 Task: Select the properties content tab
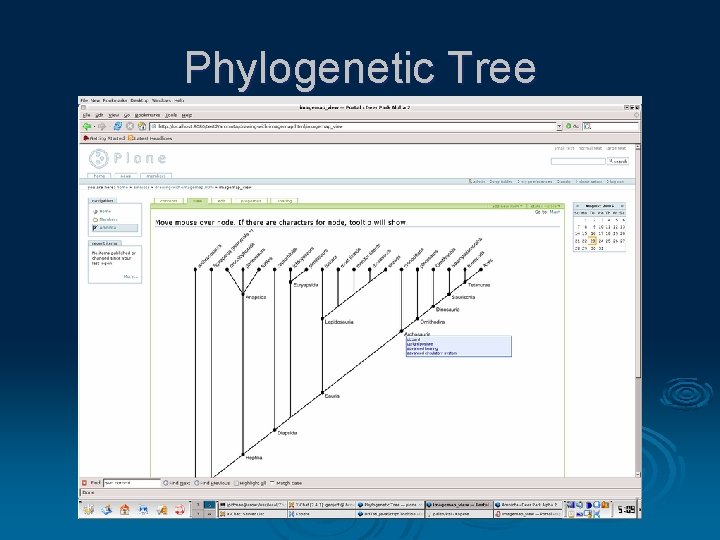251,201
